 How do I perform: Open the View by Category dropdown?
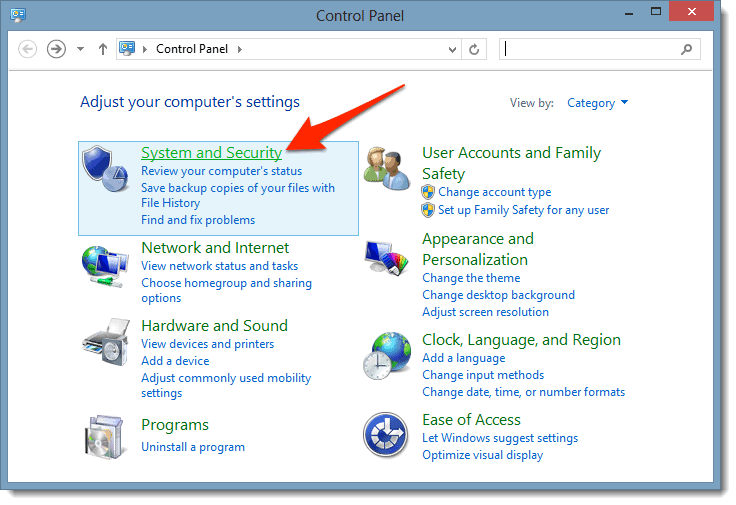[597, 103]
